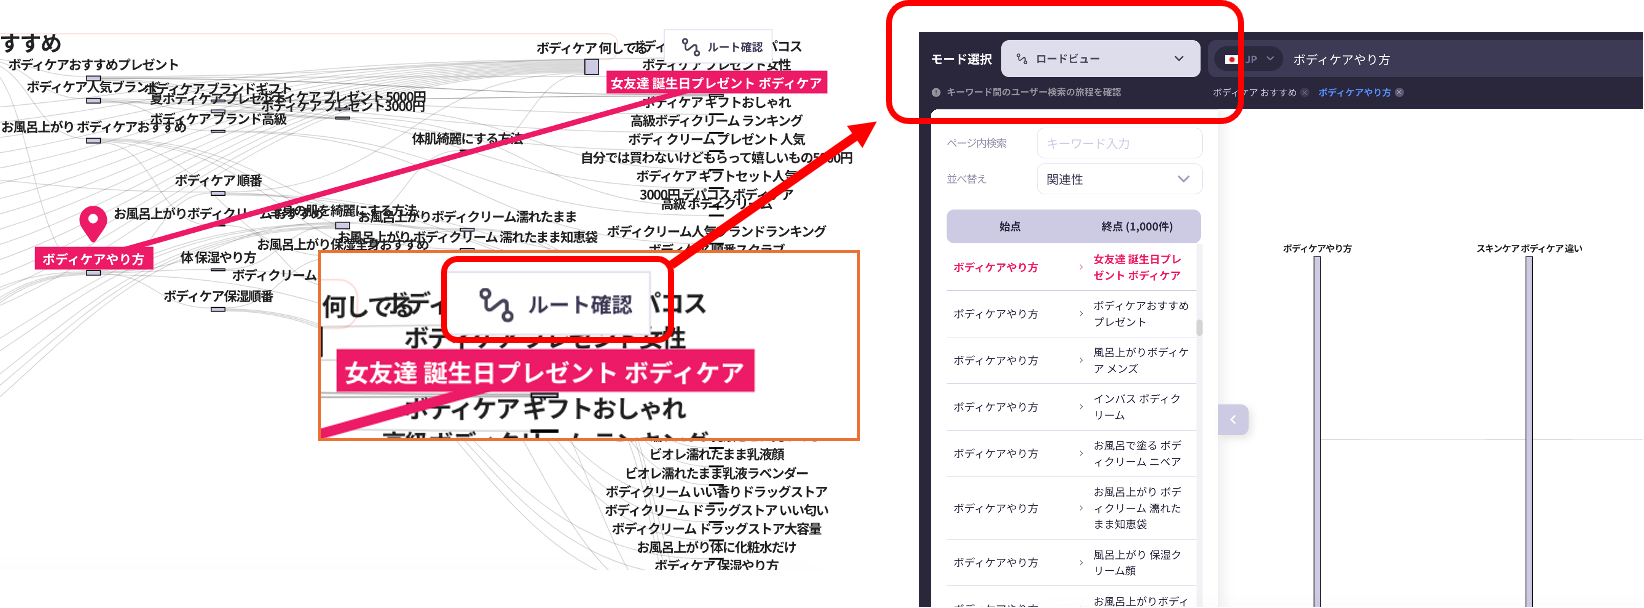Click the Japan flag icon
The width and height of the screenshot is (1644, 608).
1232,60
